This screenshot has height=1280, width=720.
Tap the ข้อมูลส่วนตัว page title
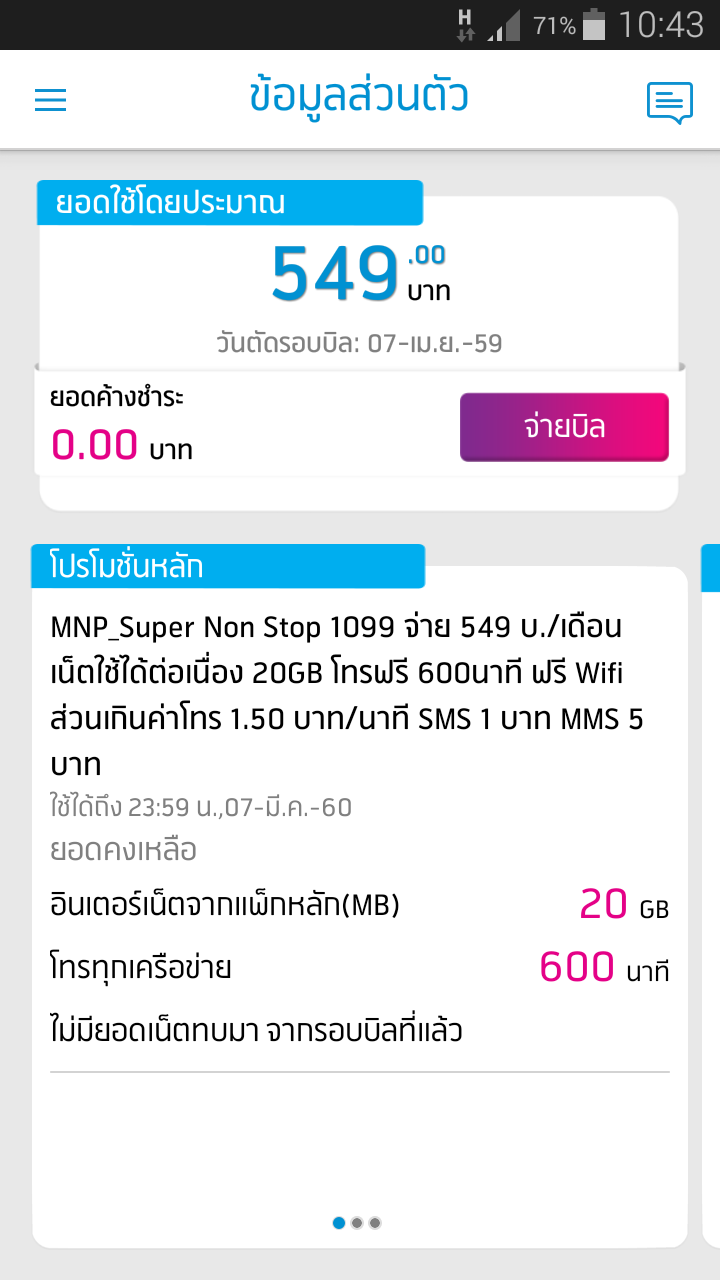coord(359,97)
